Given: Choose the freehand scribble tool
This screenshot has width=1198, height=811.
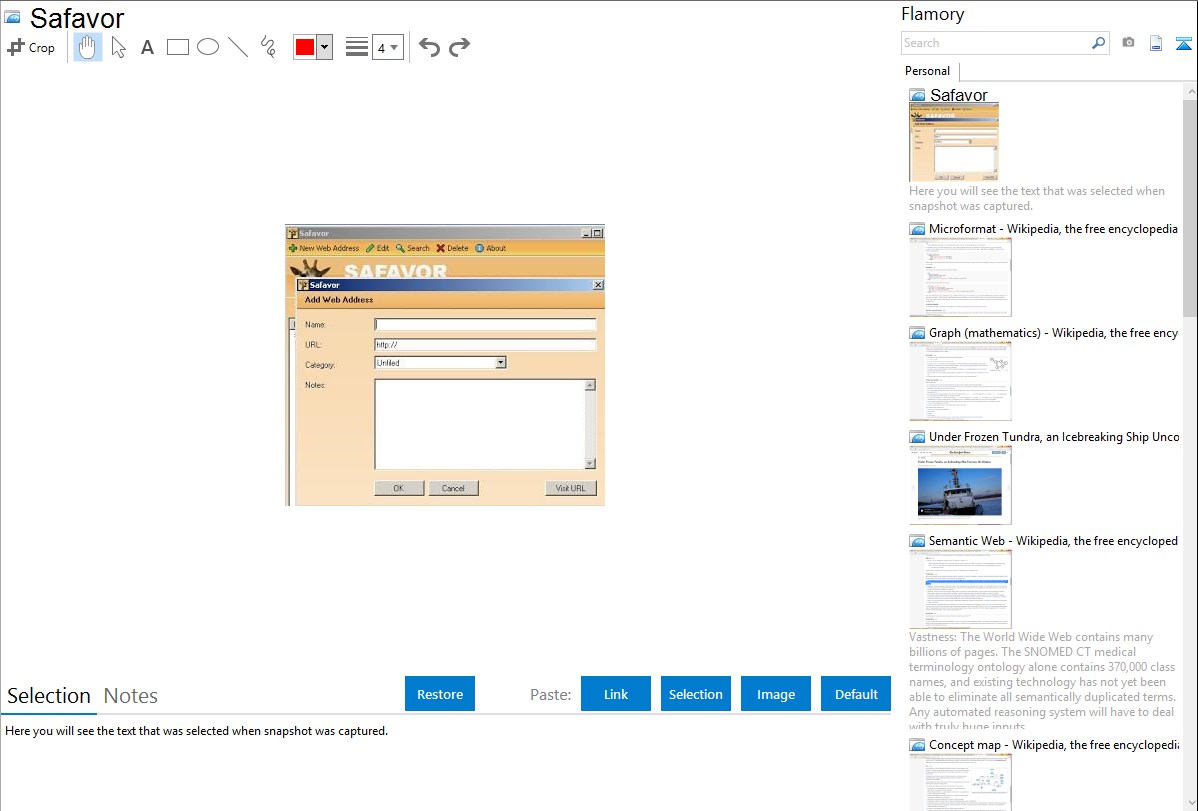Looking at the screenshot, I should (268, 47).
